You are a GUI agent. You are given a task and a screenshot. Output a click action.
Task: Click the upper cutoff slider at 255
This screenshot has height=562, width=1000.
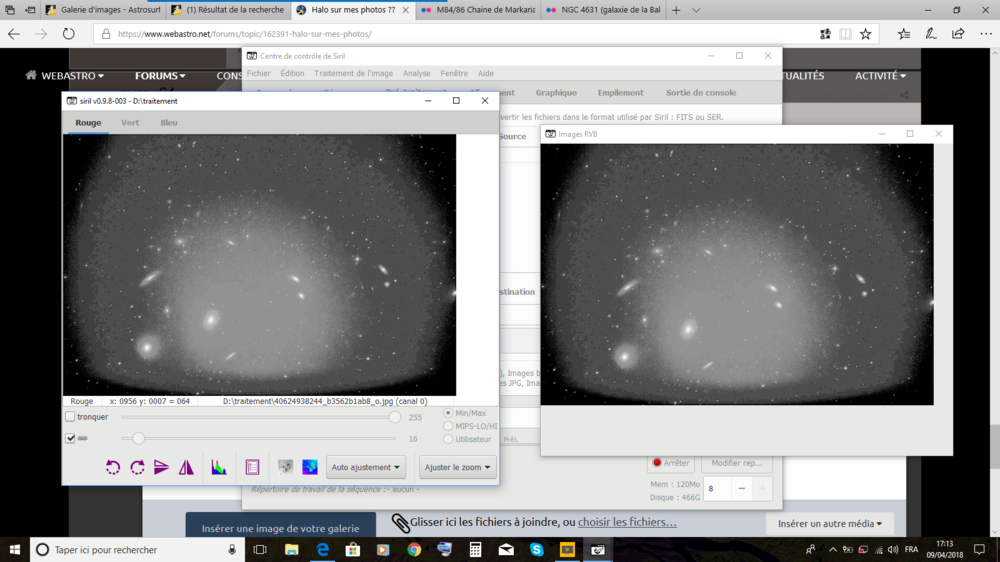[395, 417]
